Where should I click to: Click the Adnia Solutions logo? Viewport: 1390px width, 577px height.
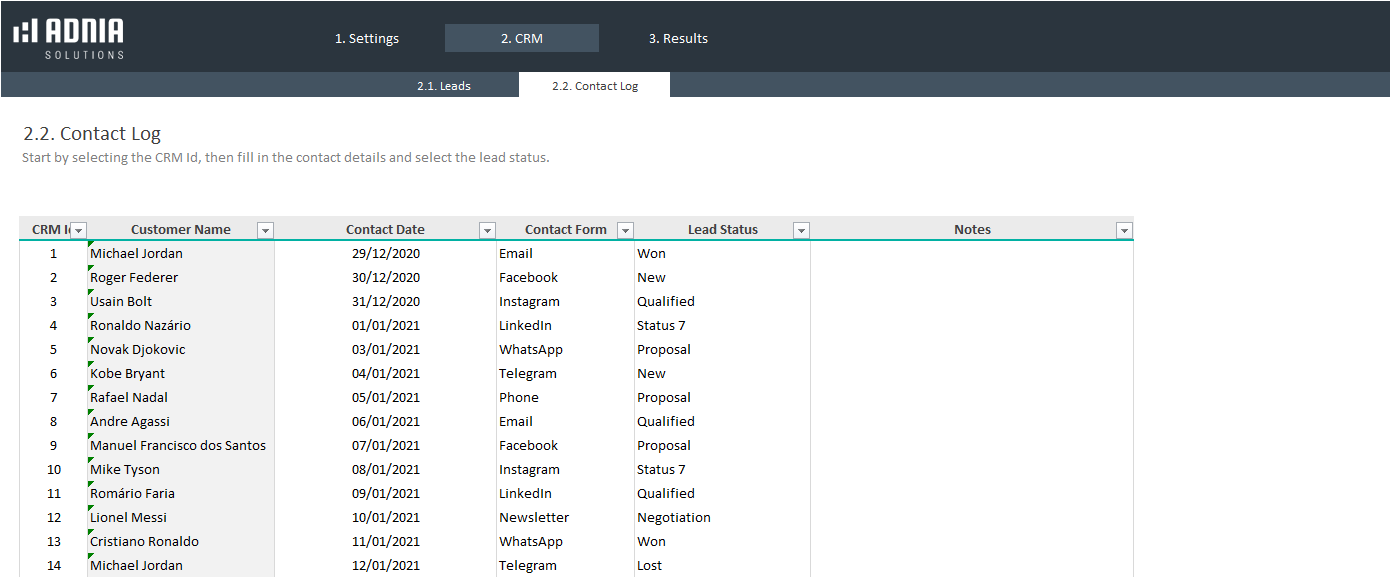(69, 38)
